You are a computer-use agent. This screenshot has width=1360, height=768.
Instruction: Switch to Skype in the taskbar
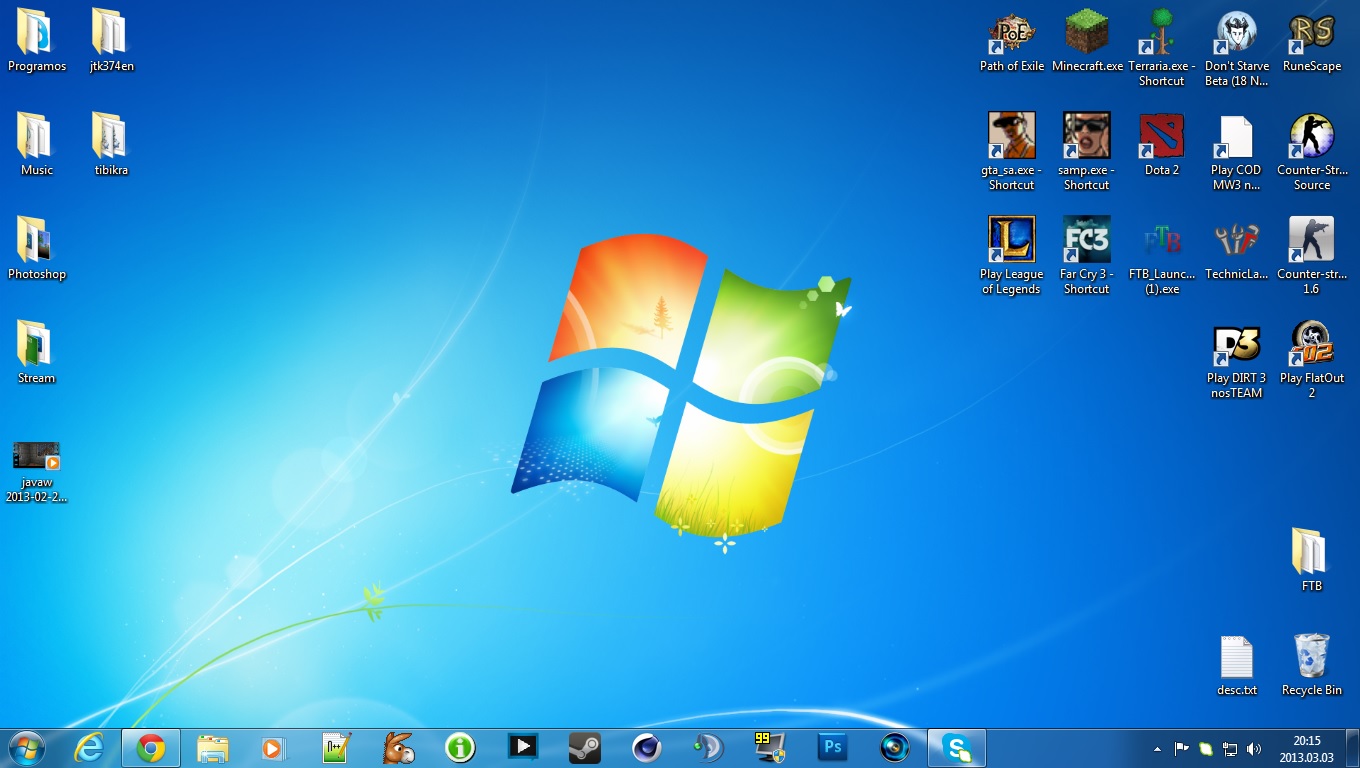[957, 748]
